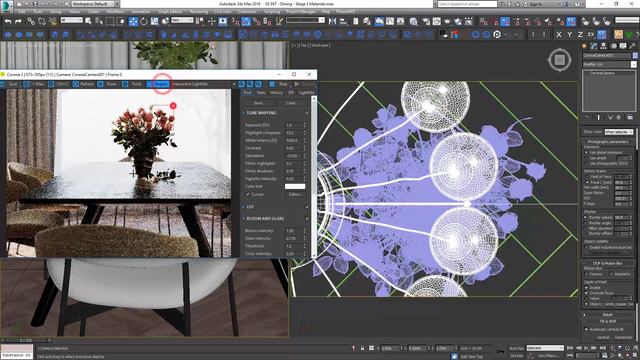Click the Mirror tool icon
The width and height of the screenshot is (640, 360).
tap(333, 21)
